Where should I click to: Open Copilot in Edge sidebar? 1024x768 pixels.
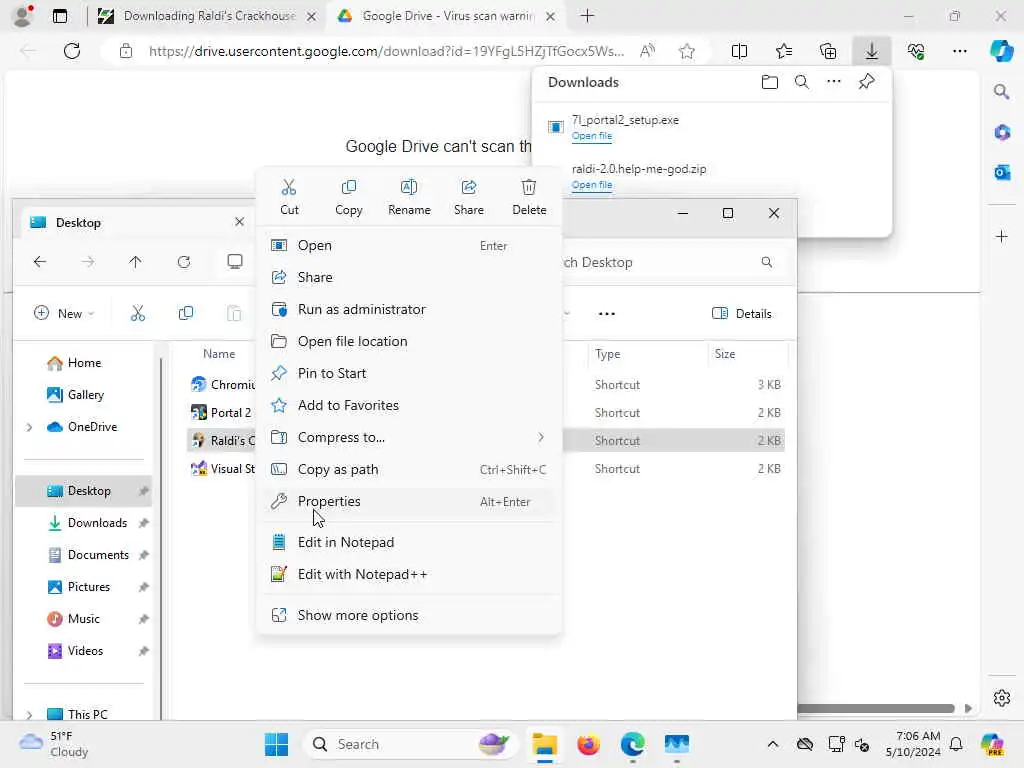1001,51
